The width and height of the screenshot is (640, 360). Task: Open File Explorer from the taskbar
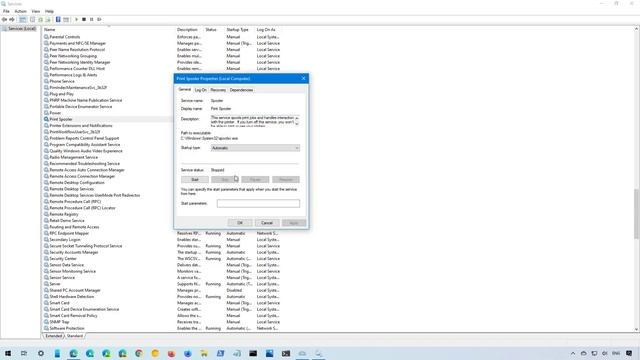[204, 353]
